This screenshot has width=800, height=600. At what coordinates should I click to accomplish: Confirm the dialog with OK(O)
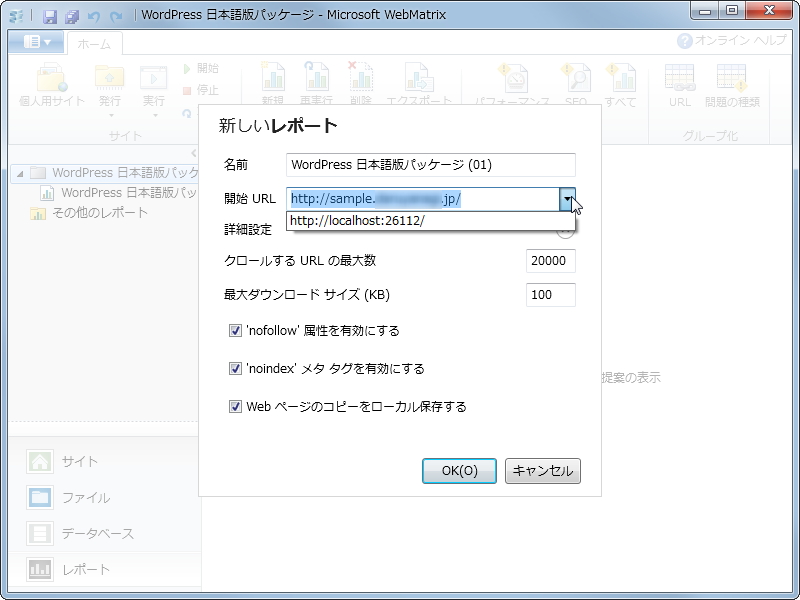459,471
